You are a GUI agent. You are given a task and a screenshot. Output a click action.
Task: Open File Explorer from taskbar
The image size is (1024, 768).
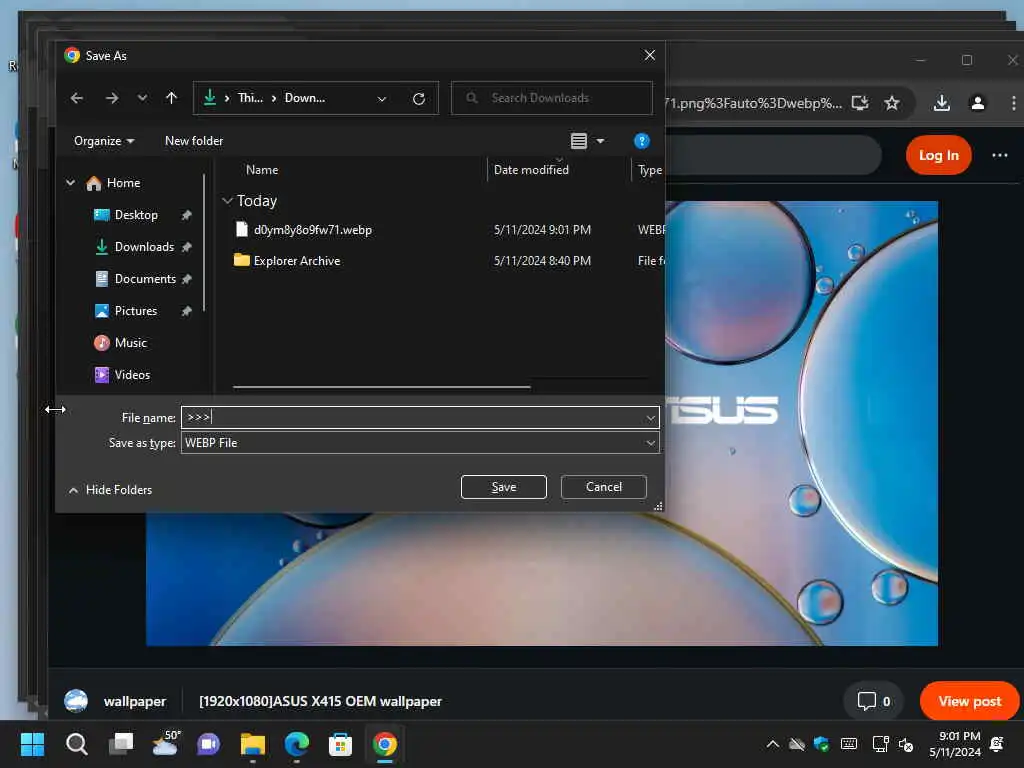253,744
